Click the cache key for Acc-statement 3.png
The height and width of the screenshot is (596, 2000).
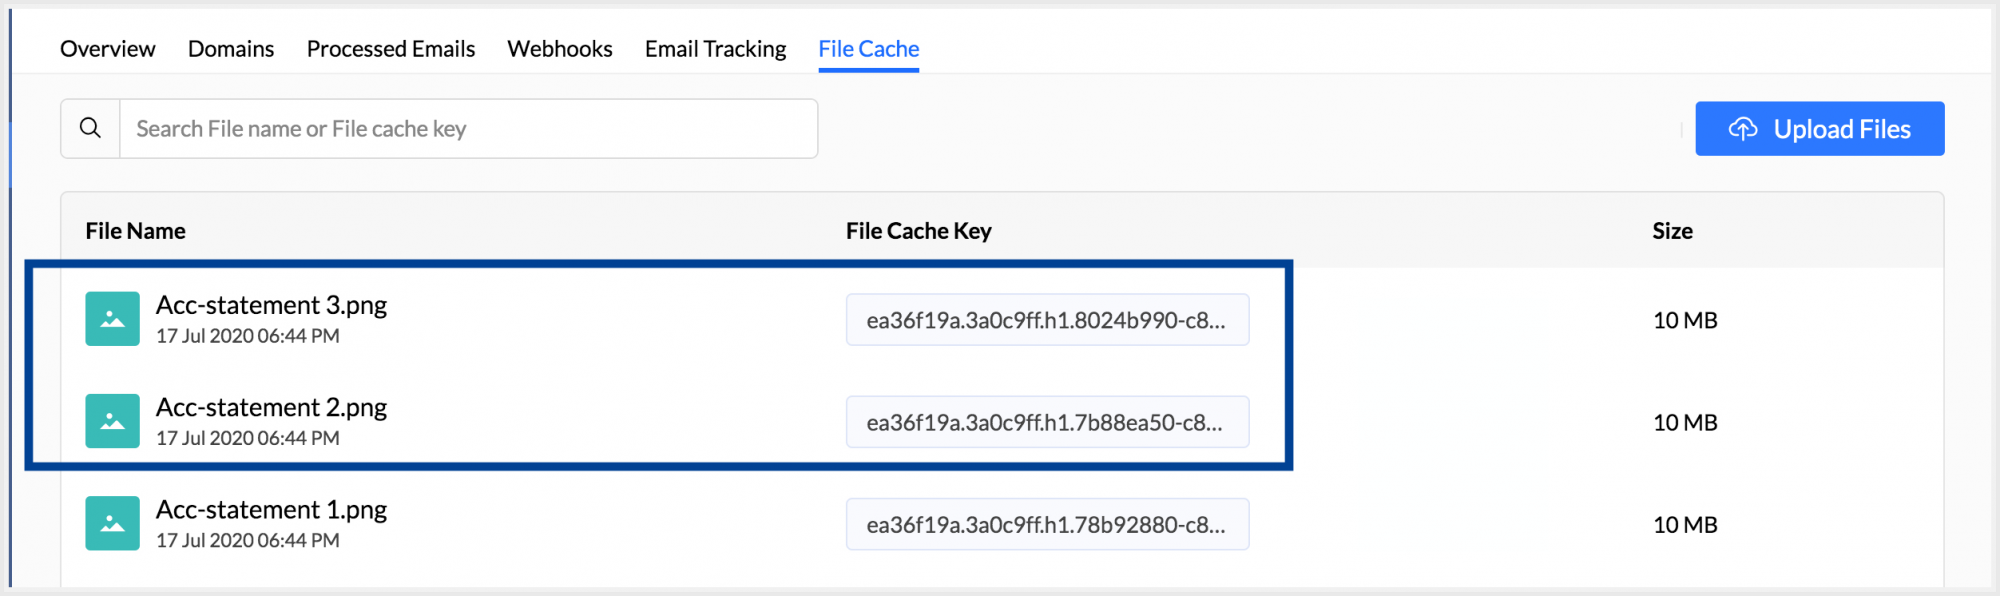pos(1047,320)
